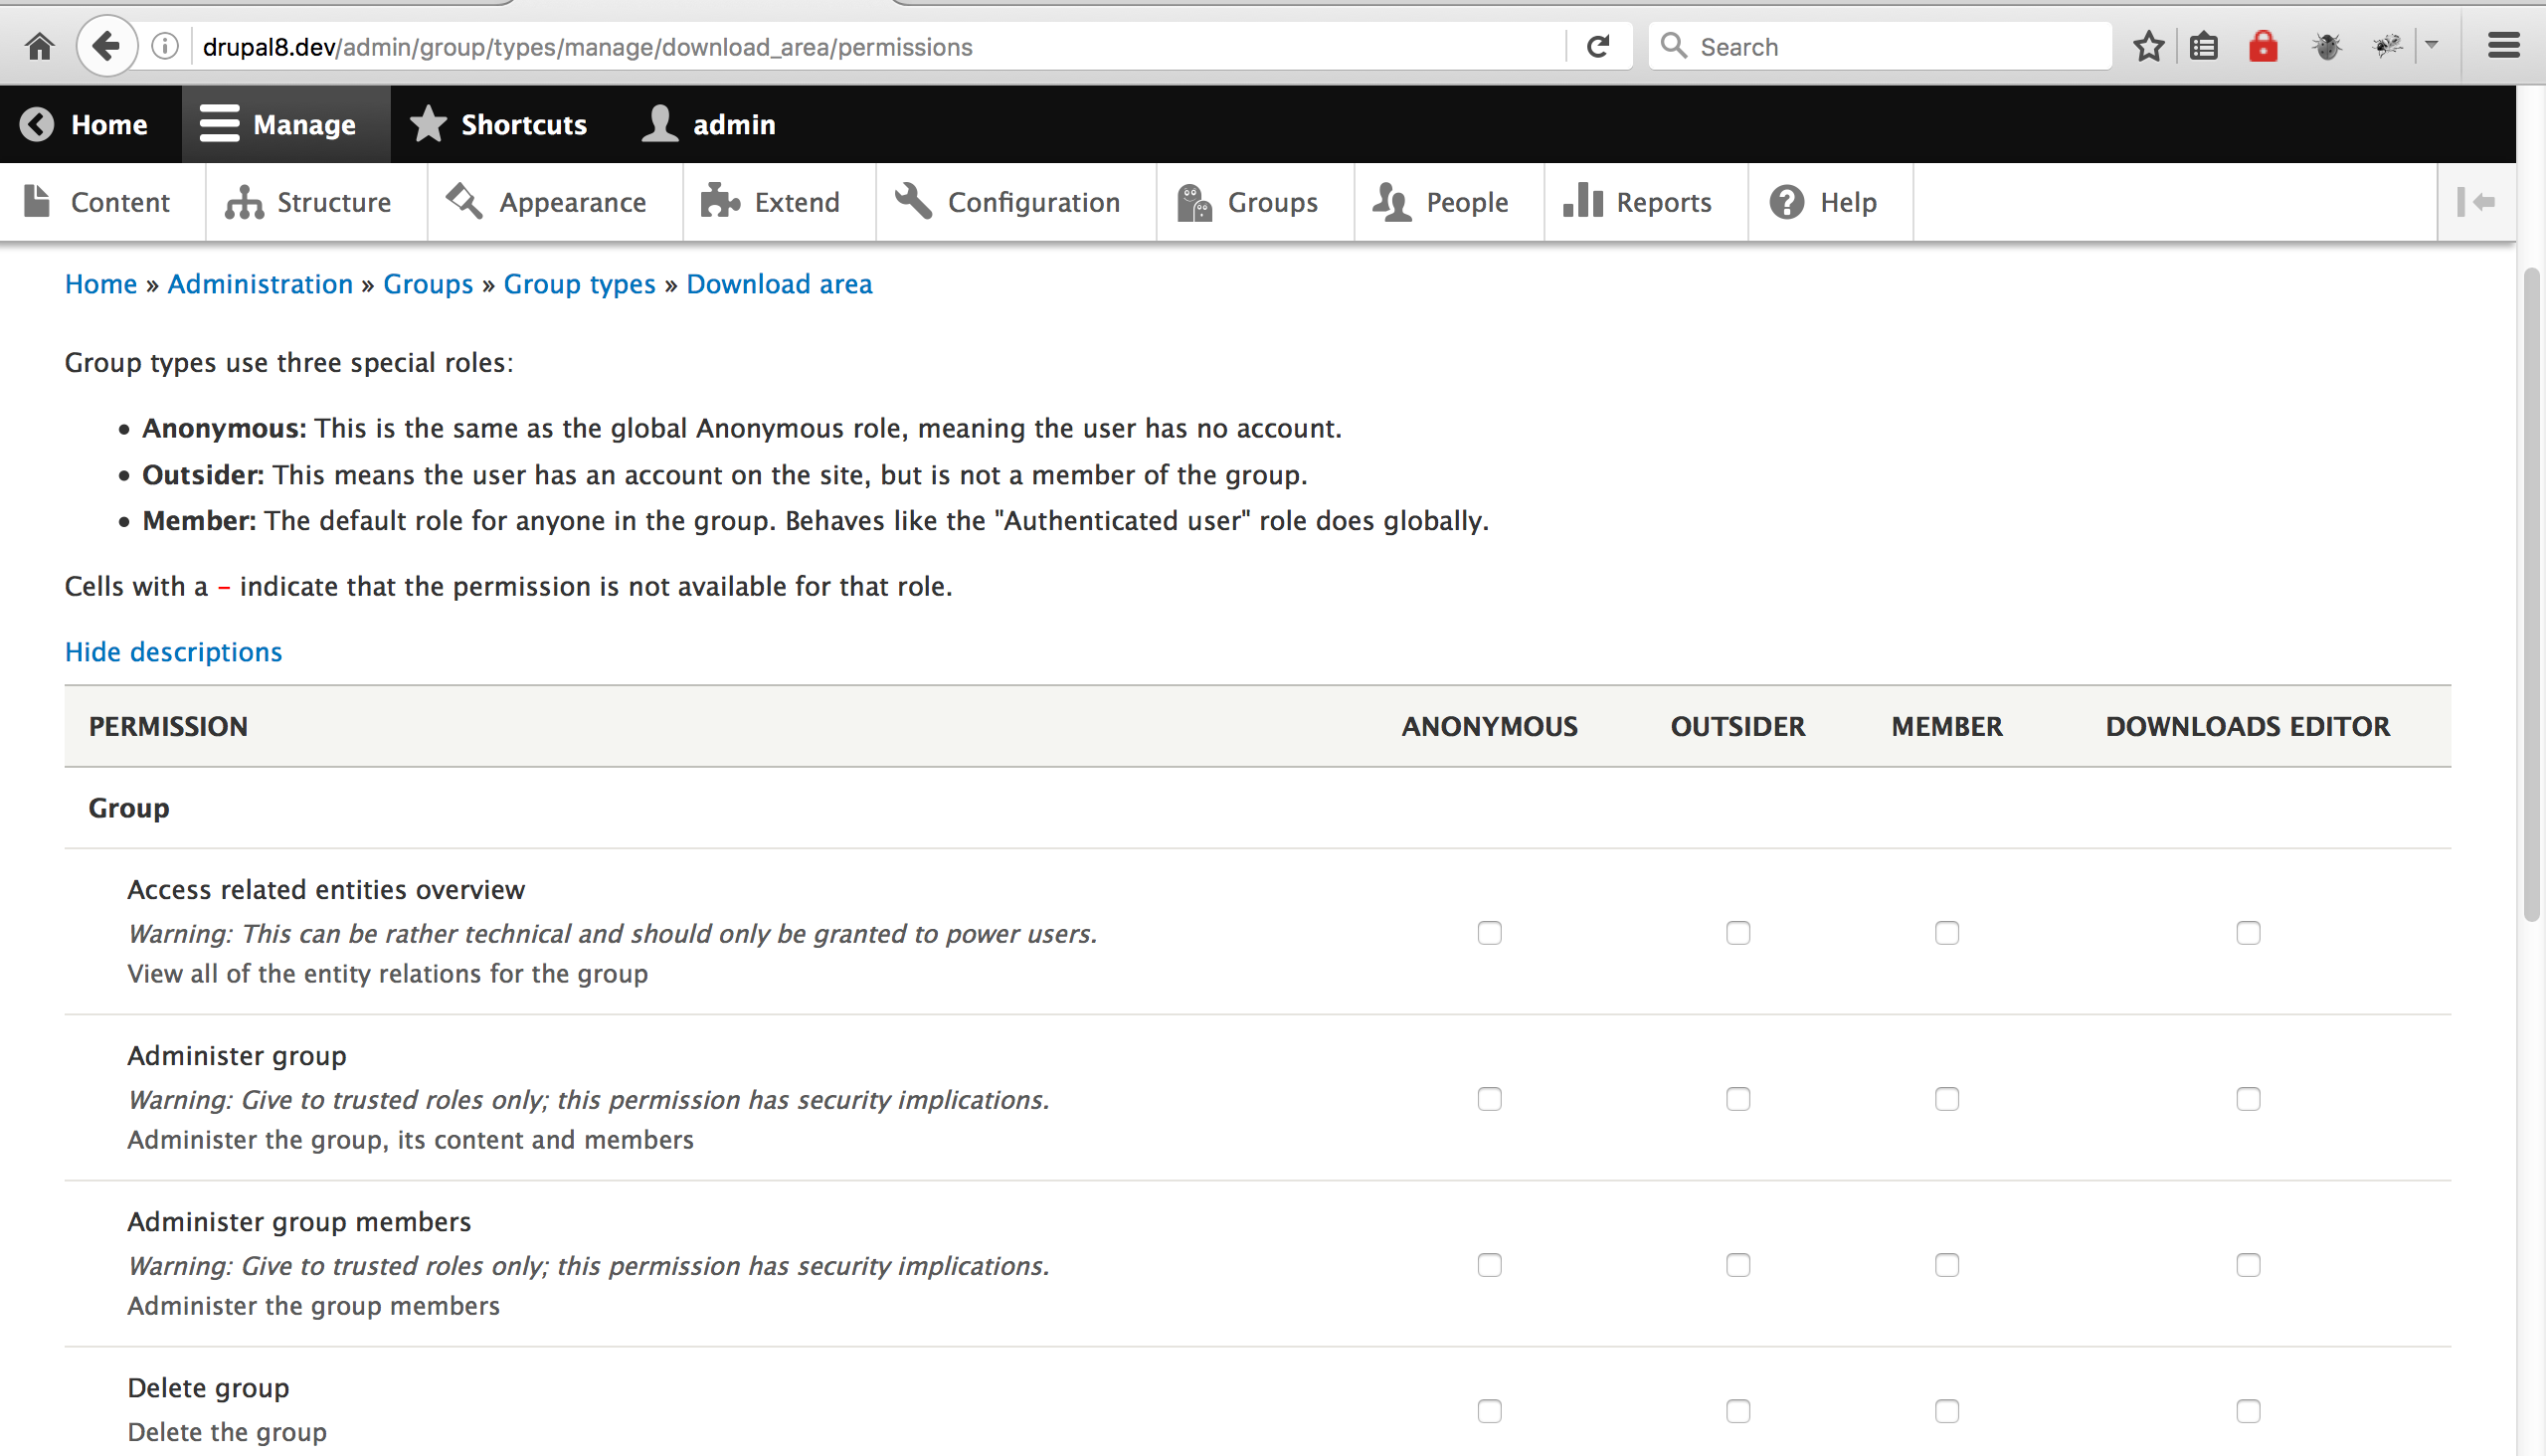Click the OUTSIDER column header
This screenshot has height=1456, width=2546.
pos(1737,726)
